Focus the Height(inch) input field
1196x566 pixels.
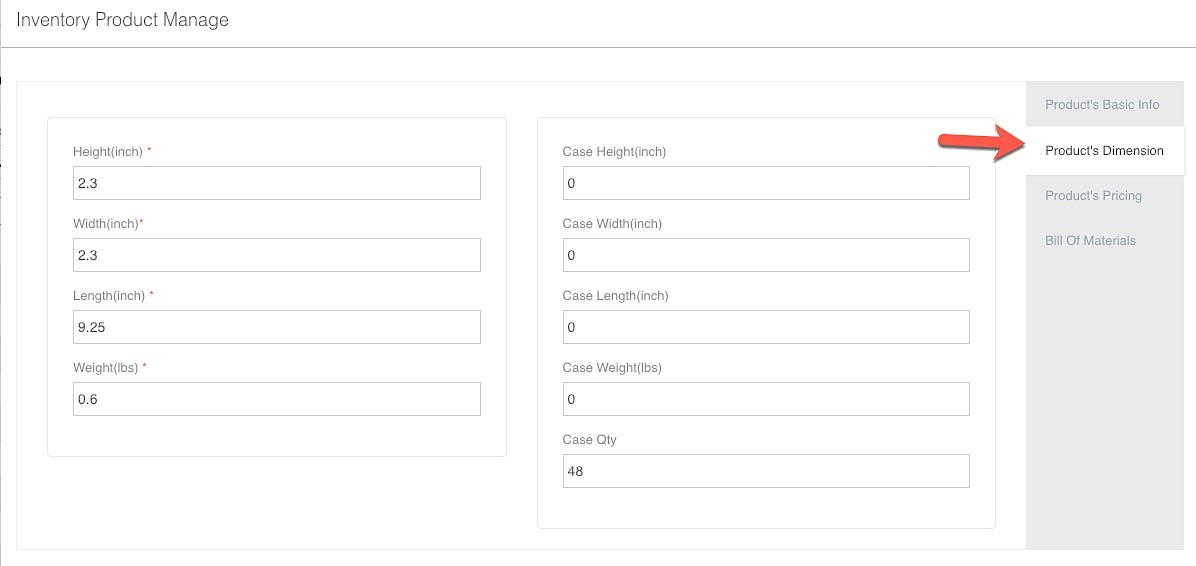coord(277,183)
